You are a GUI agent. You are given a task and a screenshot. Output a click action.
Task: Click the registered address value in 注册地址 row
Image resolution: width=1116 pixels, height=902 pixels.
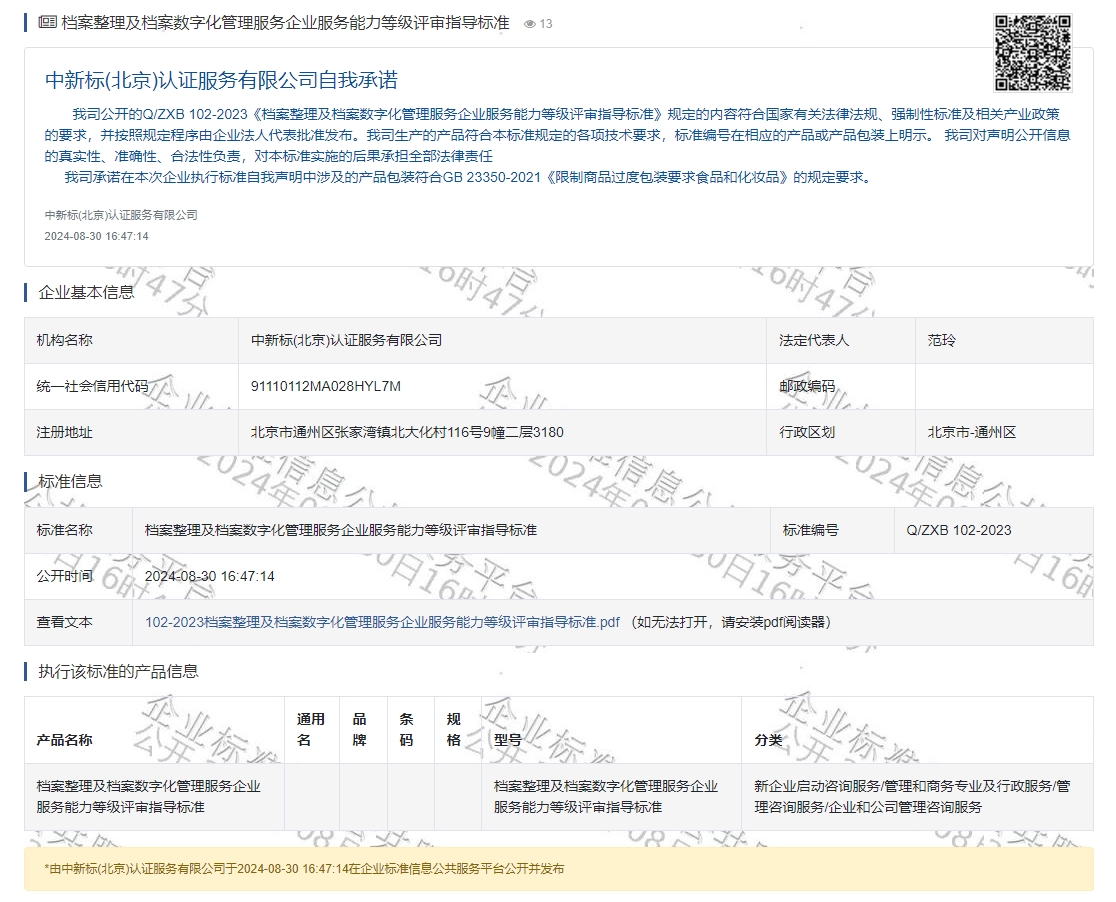(407, 432)
